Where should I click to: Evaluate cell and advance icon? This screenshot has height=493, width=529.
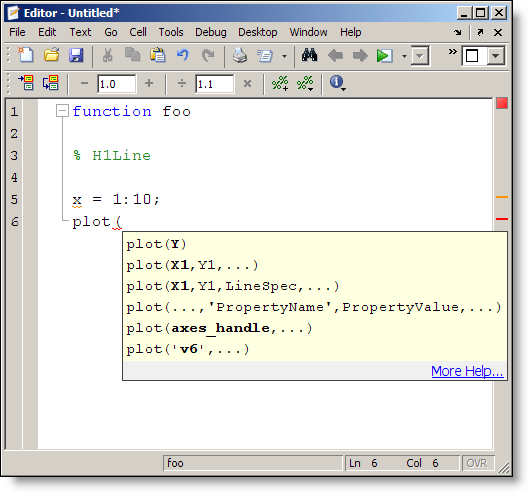click(x=51, y=83)
